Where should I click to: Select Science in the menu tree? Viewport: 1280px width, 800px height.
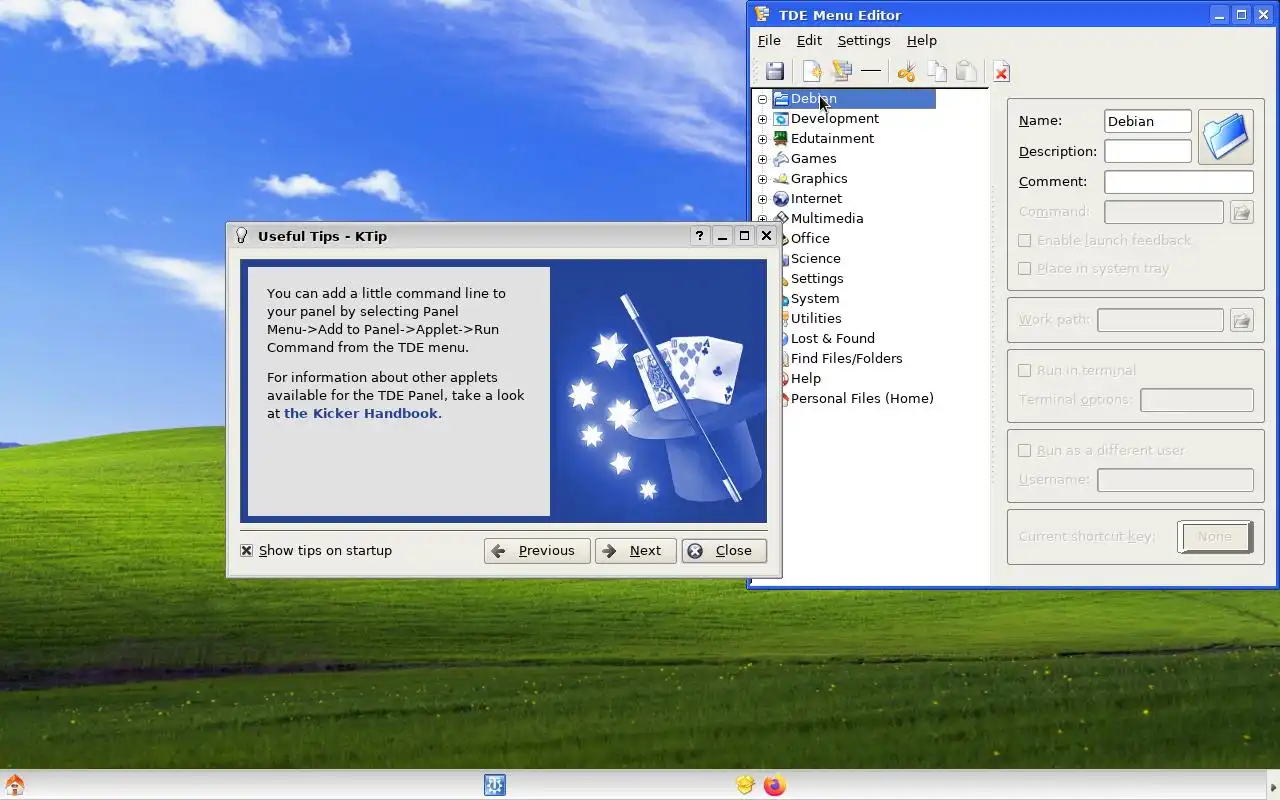click(x=816, y=259)
